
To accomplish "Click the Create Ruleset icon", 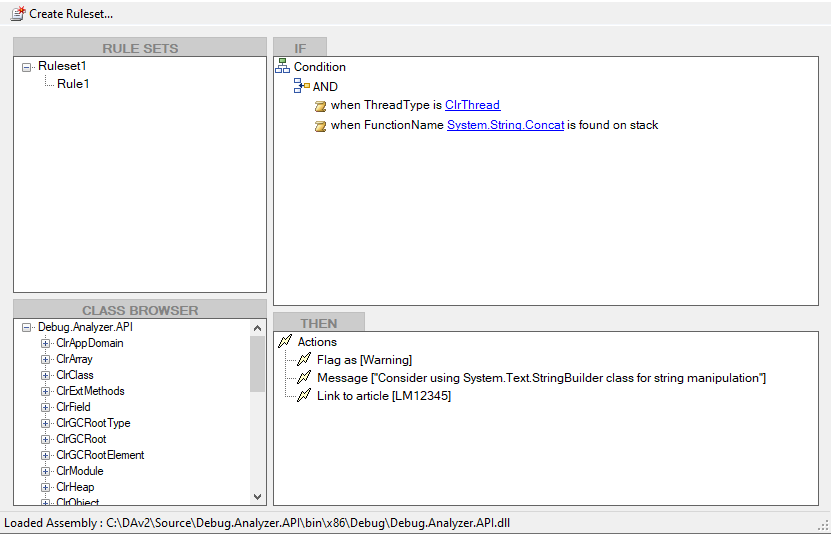I will (x=18, y=13).
